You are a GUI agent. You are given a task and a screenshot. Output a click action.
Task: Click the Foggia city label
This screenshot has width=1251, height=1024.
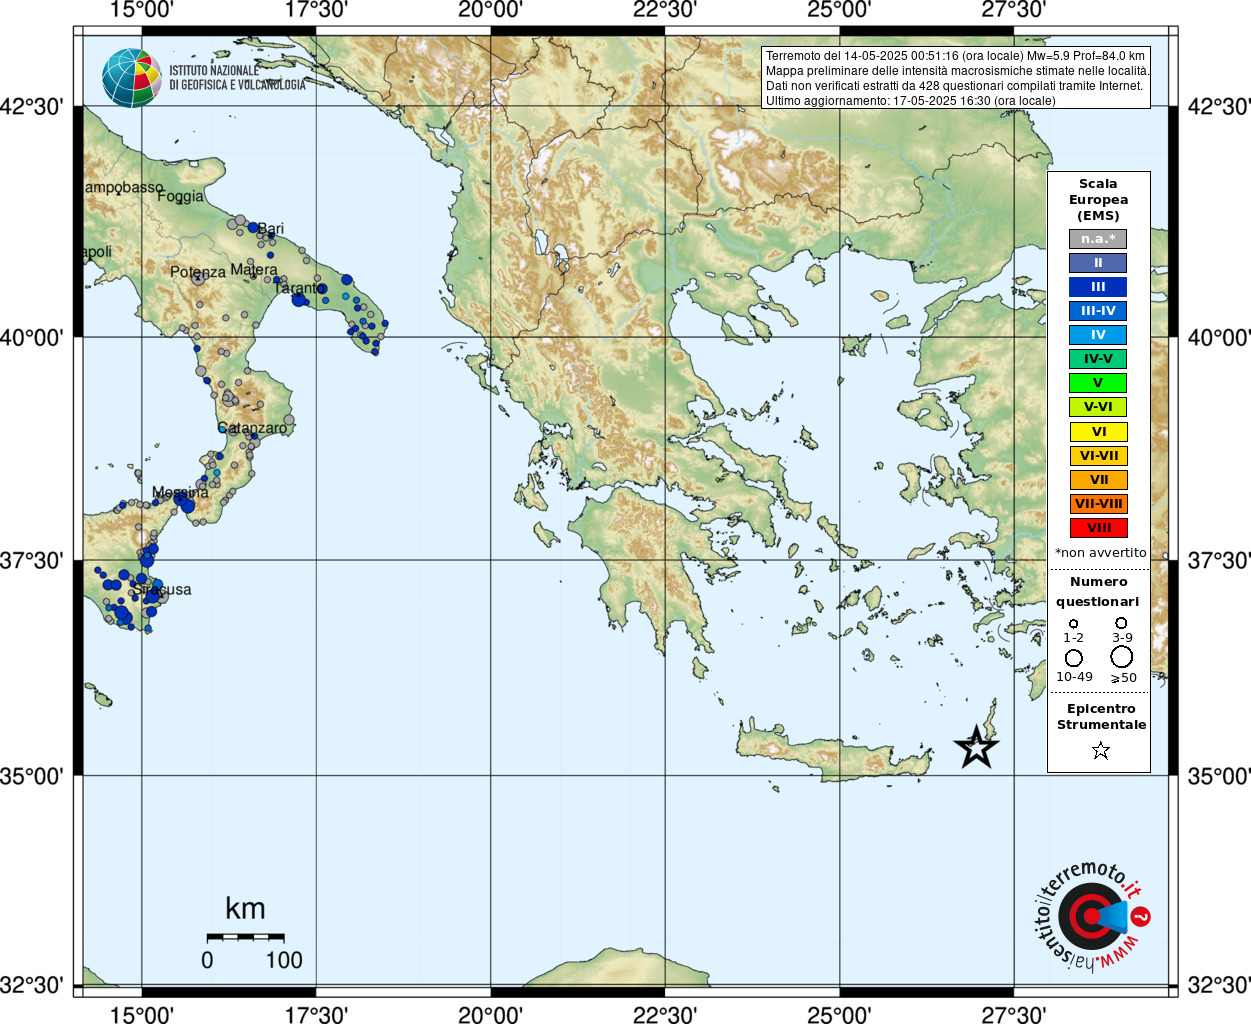(180, 196)
